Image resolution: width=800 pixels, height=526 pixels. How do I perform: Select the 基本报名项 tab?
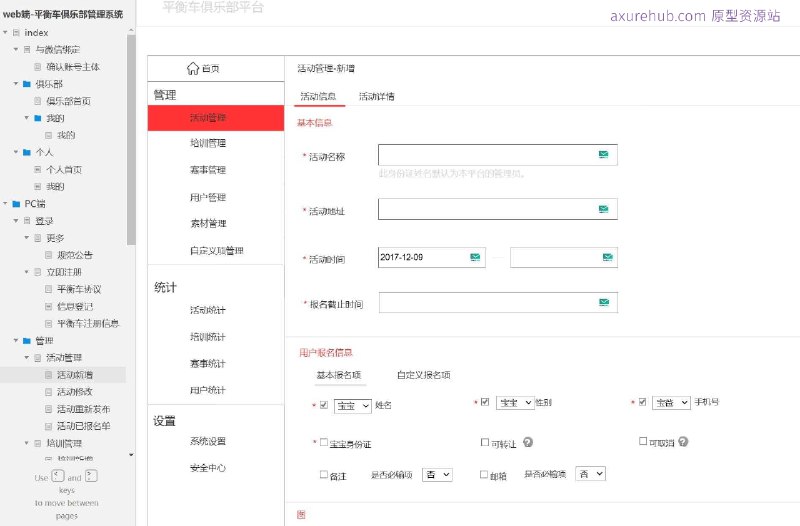[339, 375]
